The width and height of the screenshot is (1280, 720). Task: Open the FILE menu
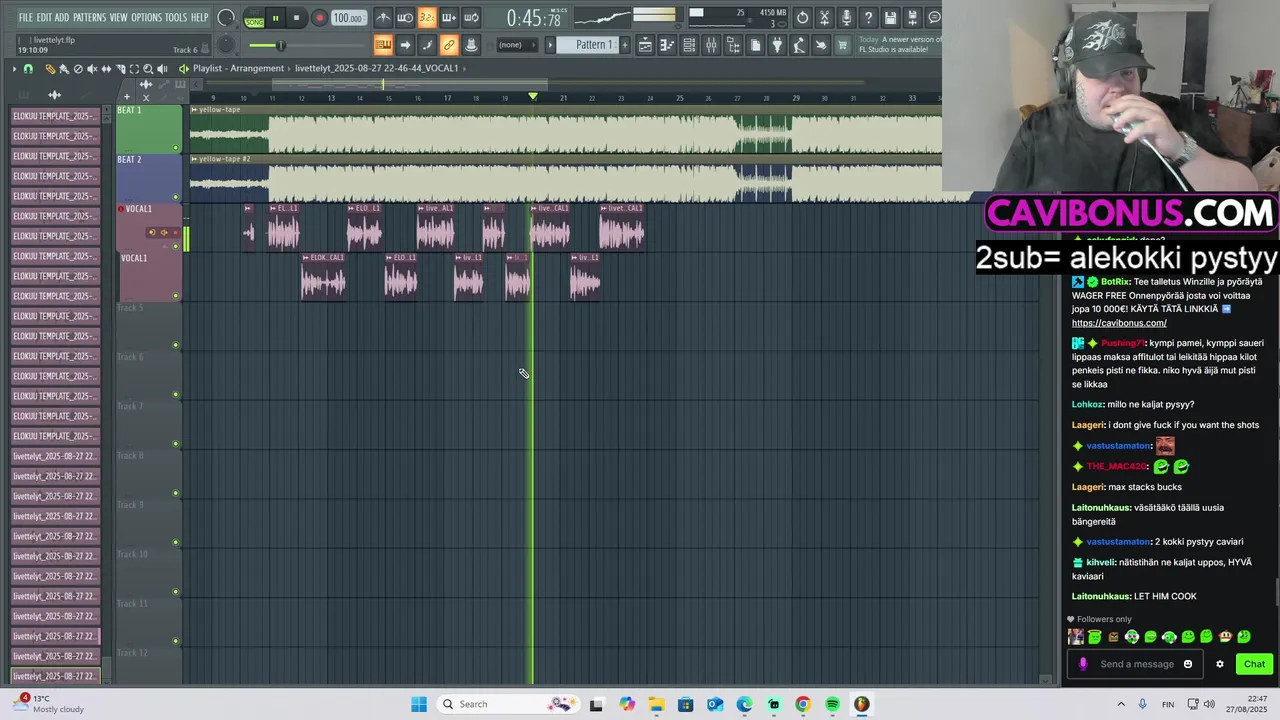[26, 18]
